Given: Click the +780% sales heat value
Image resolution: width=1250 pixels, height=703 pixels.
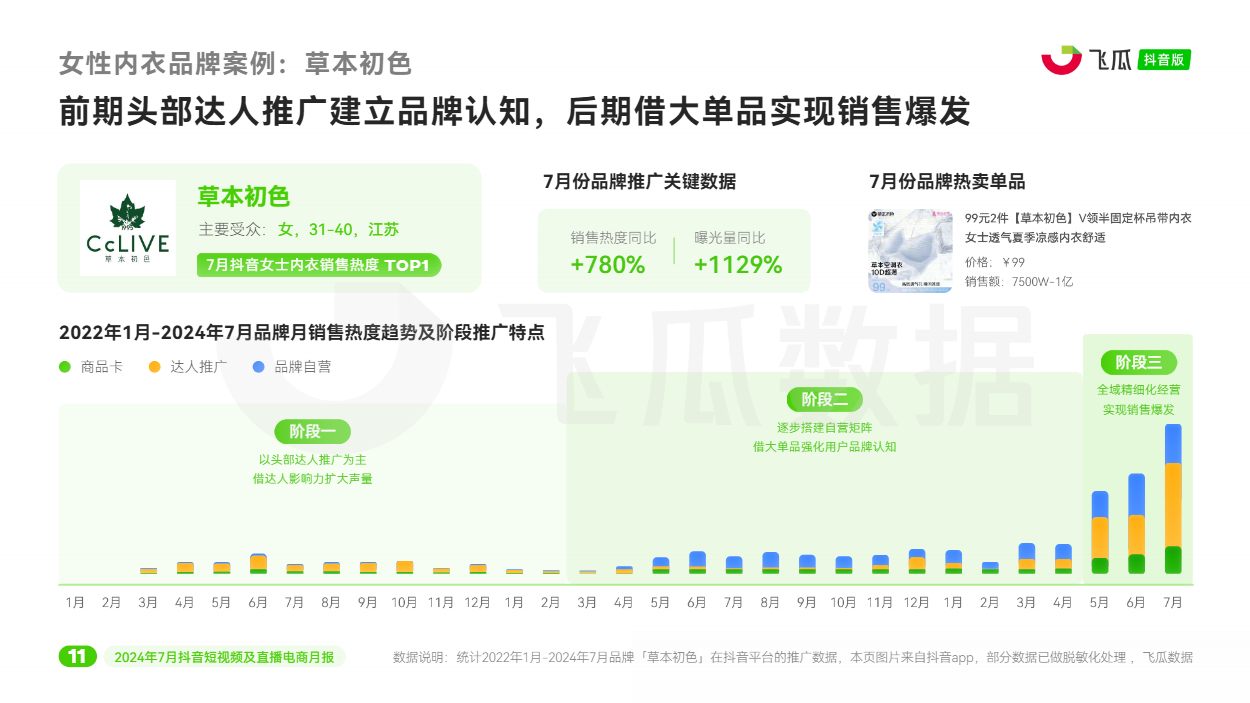Looking at the screenshot, I should (608, 265).
